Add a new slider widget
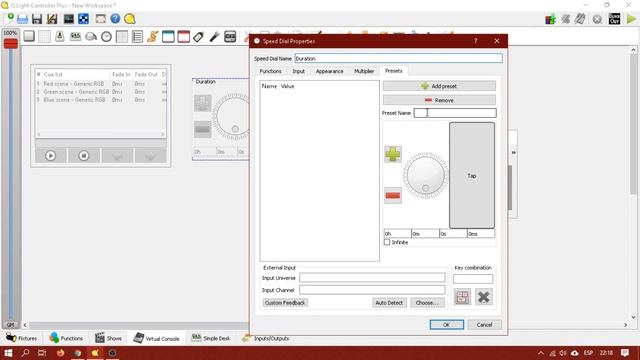Image resolution: width=640 pixels, height=360 pixels. [60, 36]
